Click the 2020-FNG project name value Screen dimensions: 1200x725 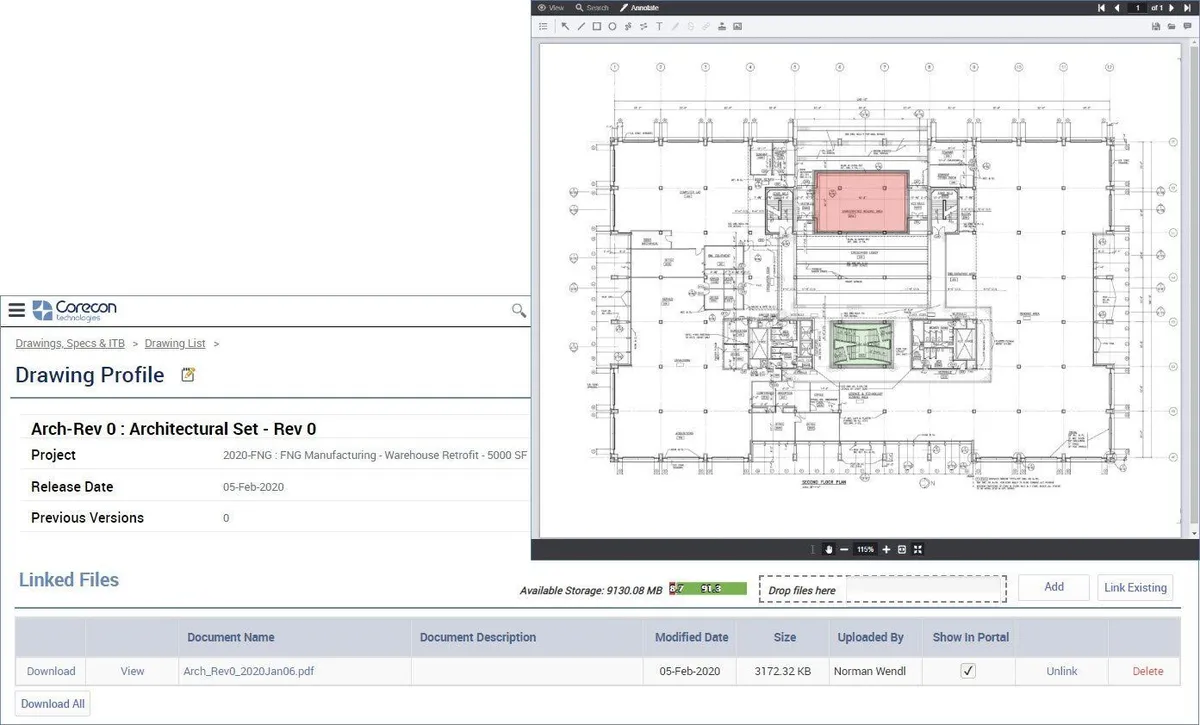375,455
